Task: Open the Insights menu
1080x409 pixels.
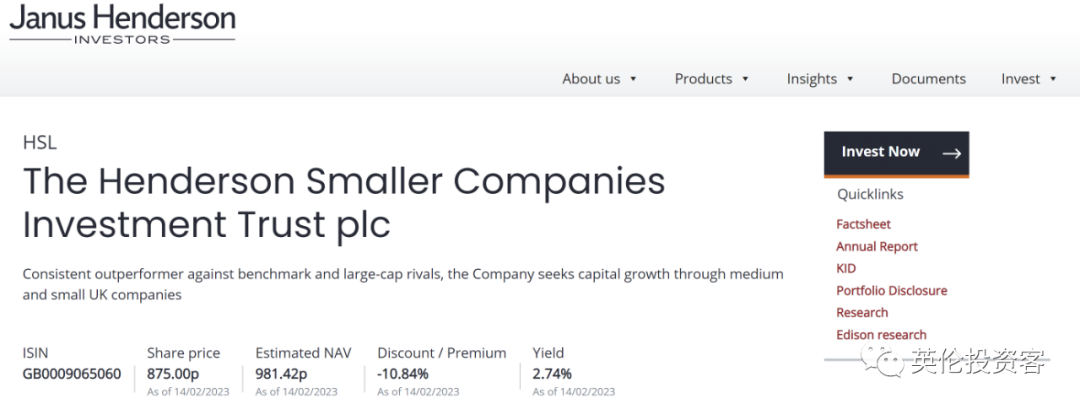Action: (811, 79)
